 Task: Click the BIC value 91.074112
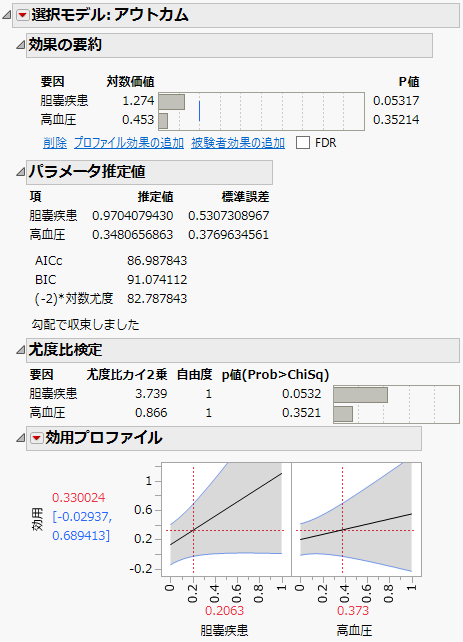tap(157, 280)
